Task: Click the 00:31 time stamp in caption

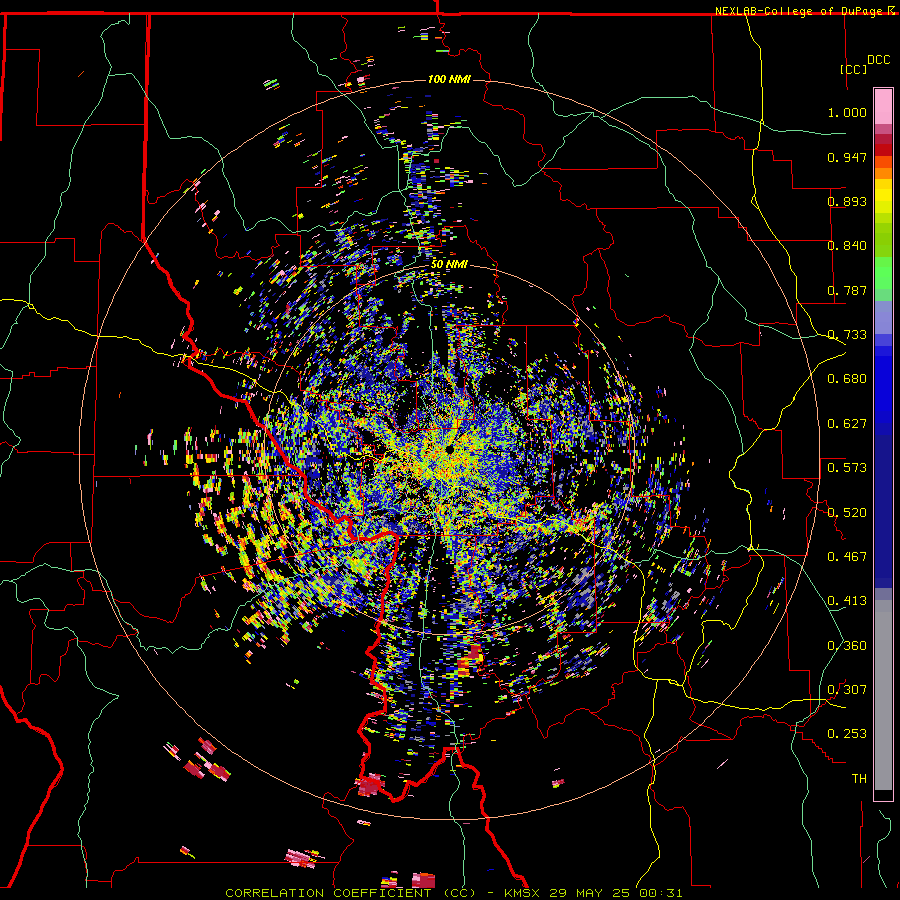Action: coord(660,893)
